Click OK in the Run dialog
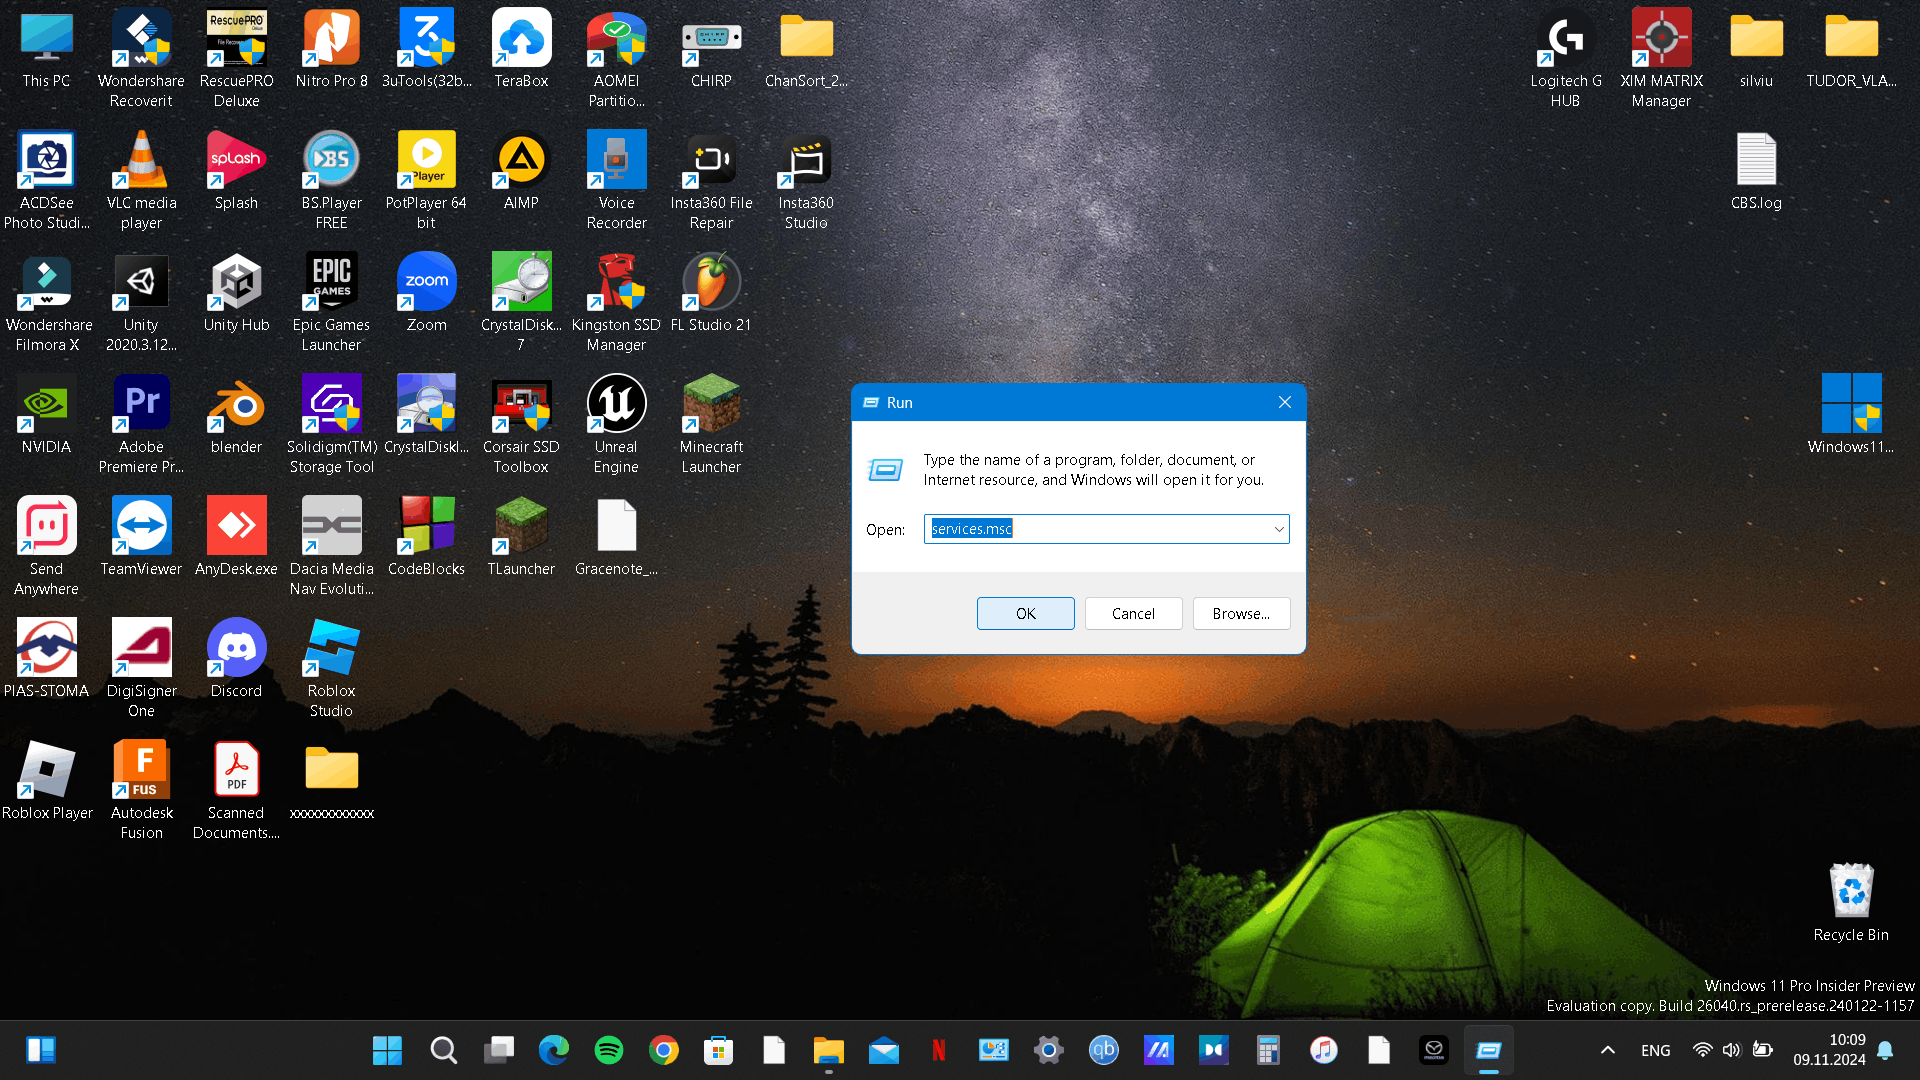Image resolution: width=1920 pixels, height=1080 pixels. tap(1025, 614)
